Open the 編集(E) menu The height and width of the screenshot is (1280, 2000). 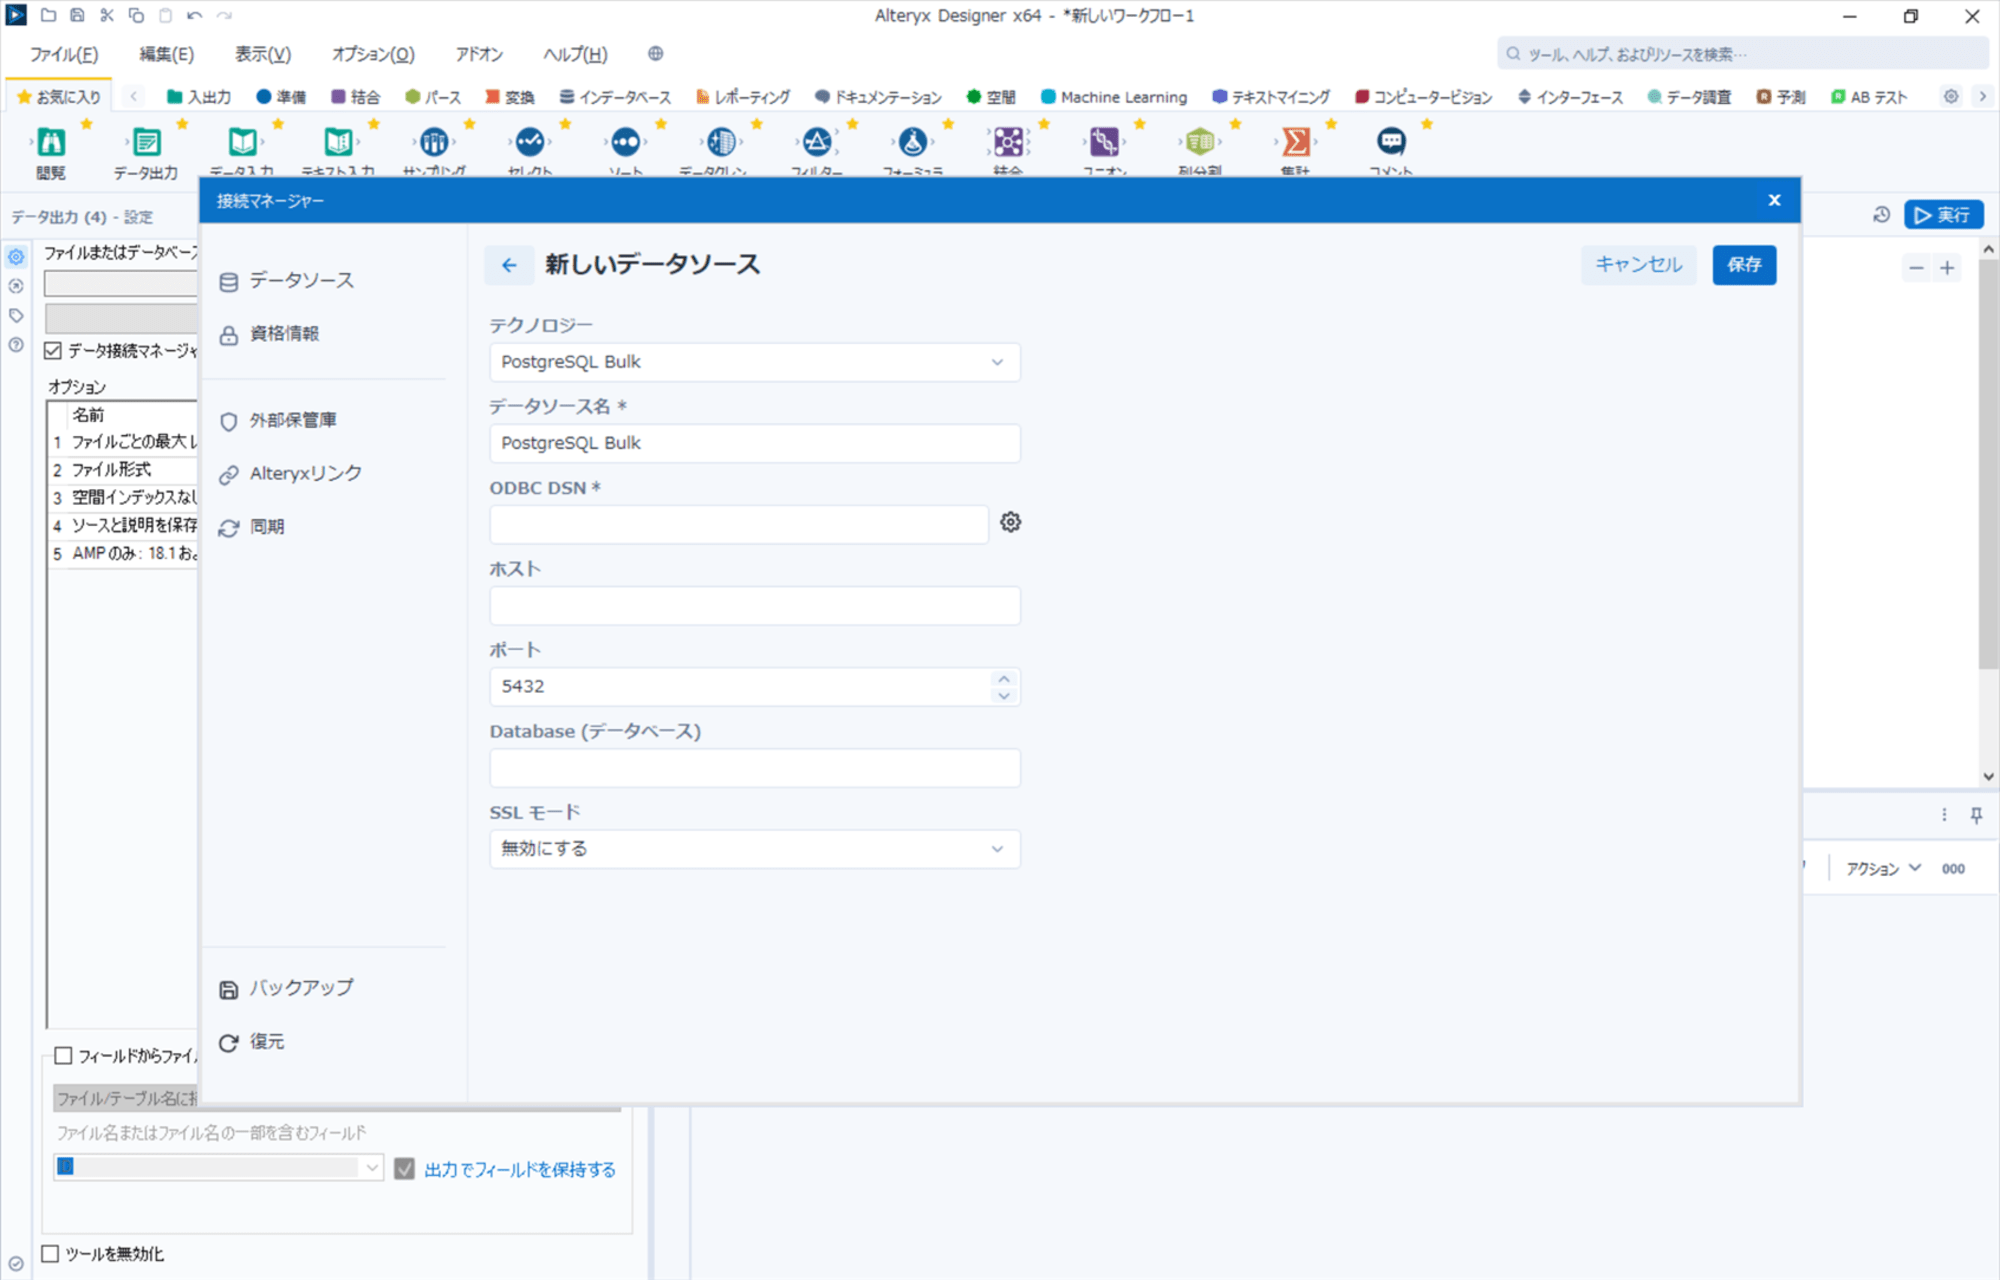(167, 54)
